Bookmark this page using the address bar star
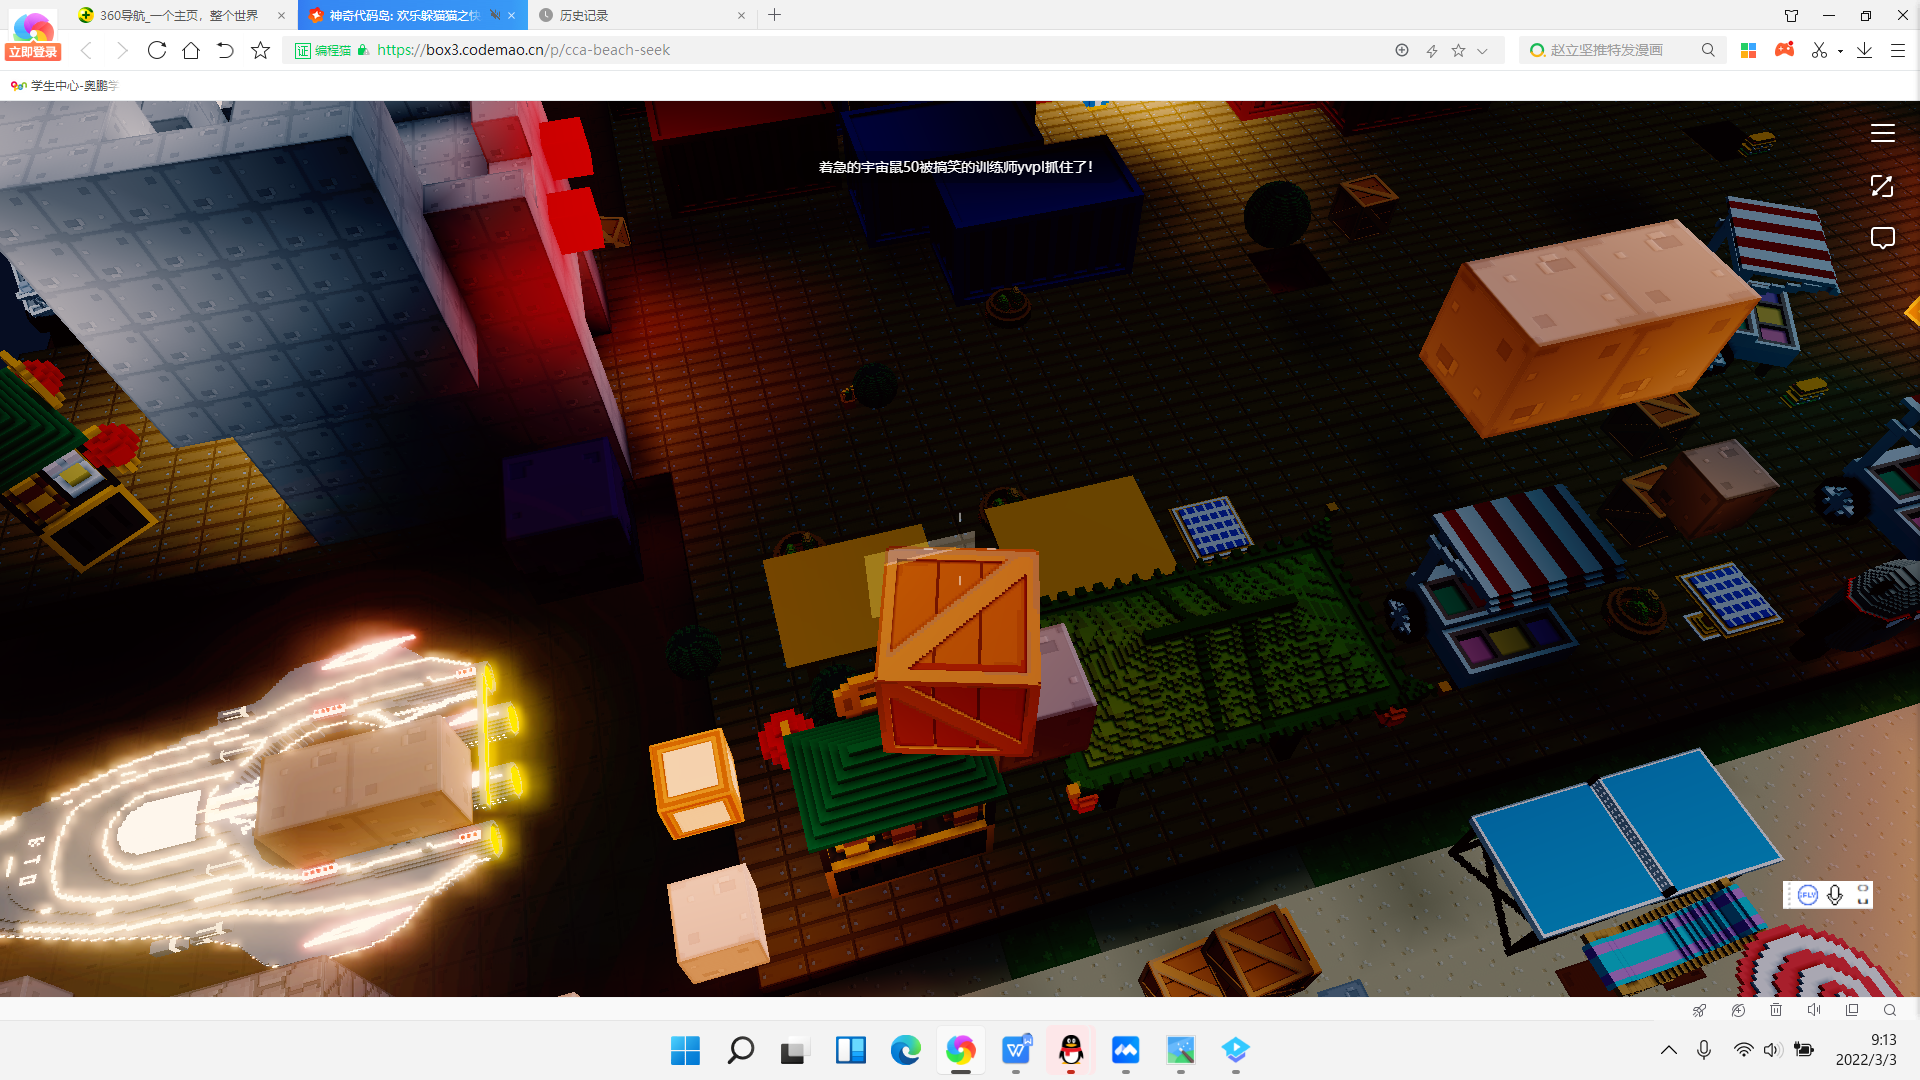 (x=1458, y=50)
